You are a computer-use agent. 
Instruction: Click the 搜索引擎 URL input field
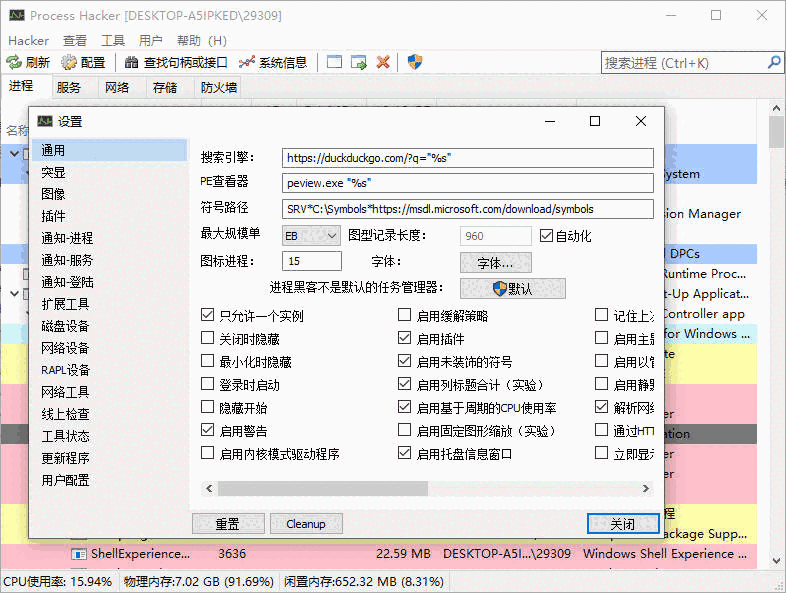pos(468,158)
